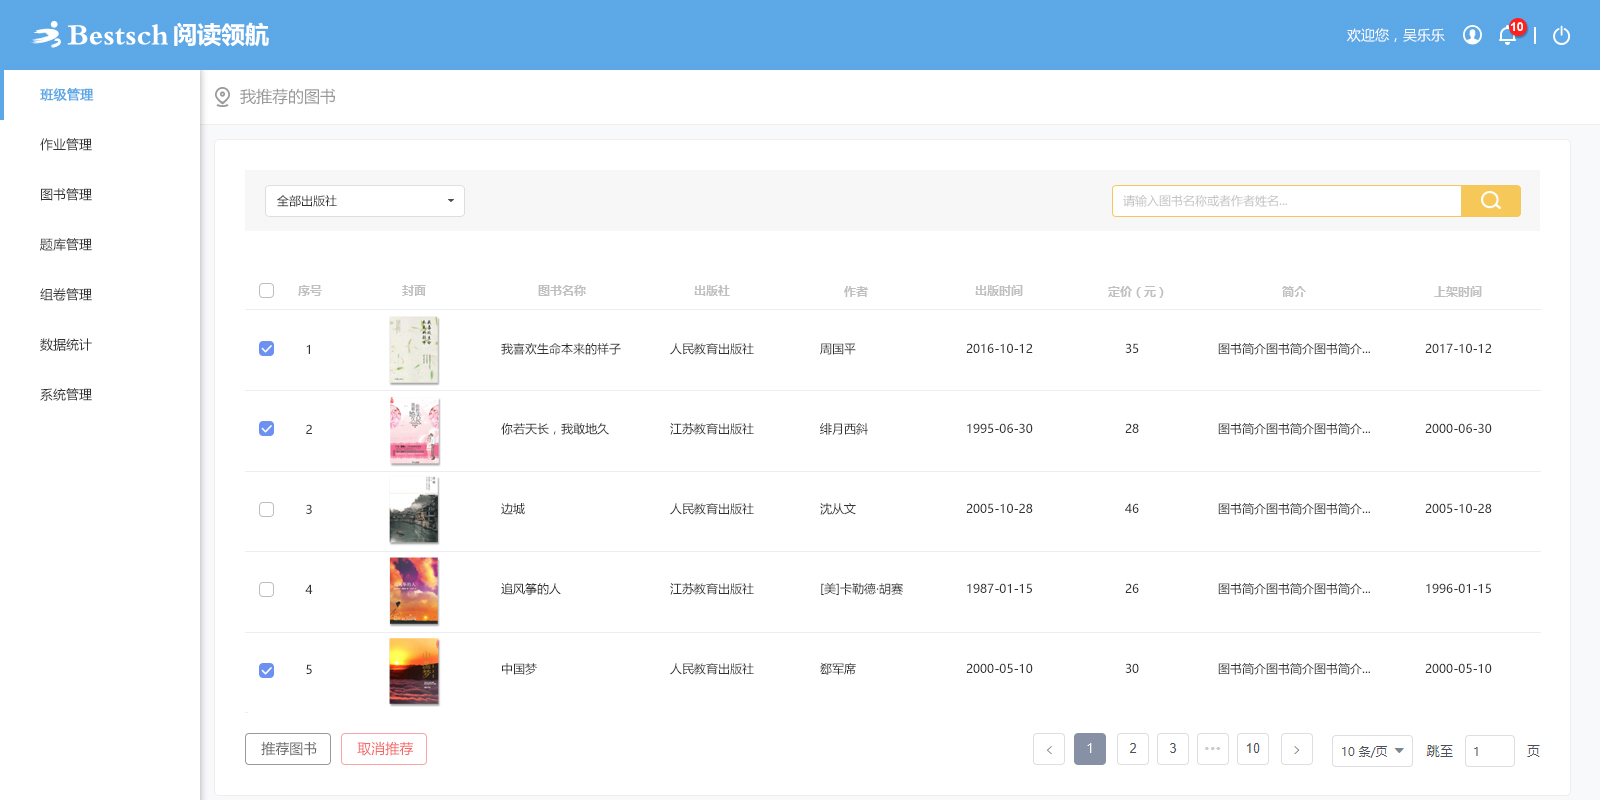Click the 取消推荐 button
The width and height of the screenshot is (1600, 800).
tap(384, 749)
